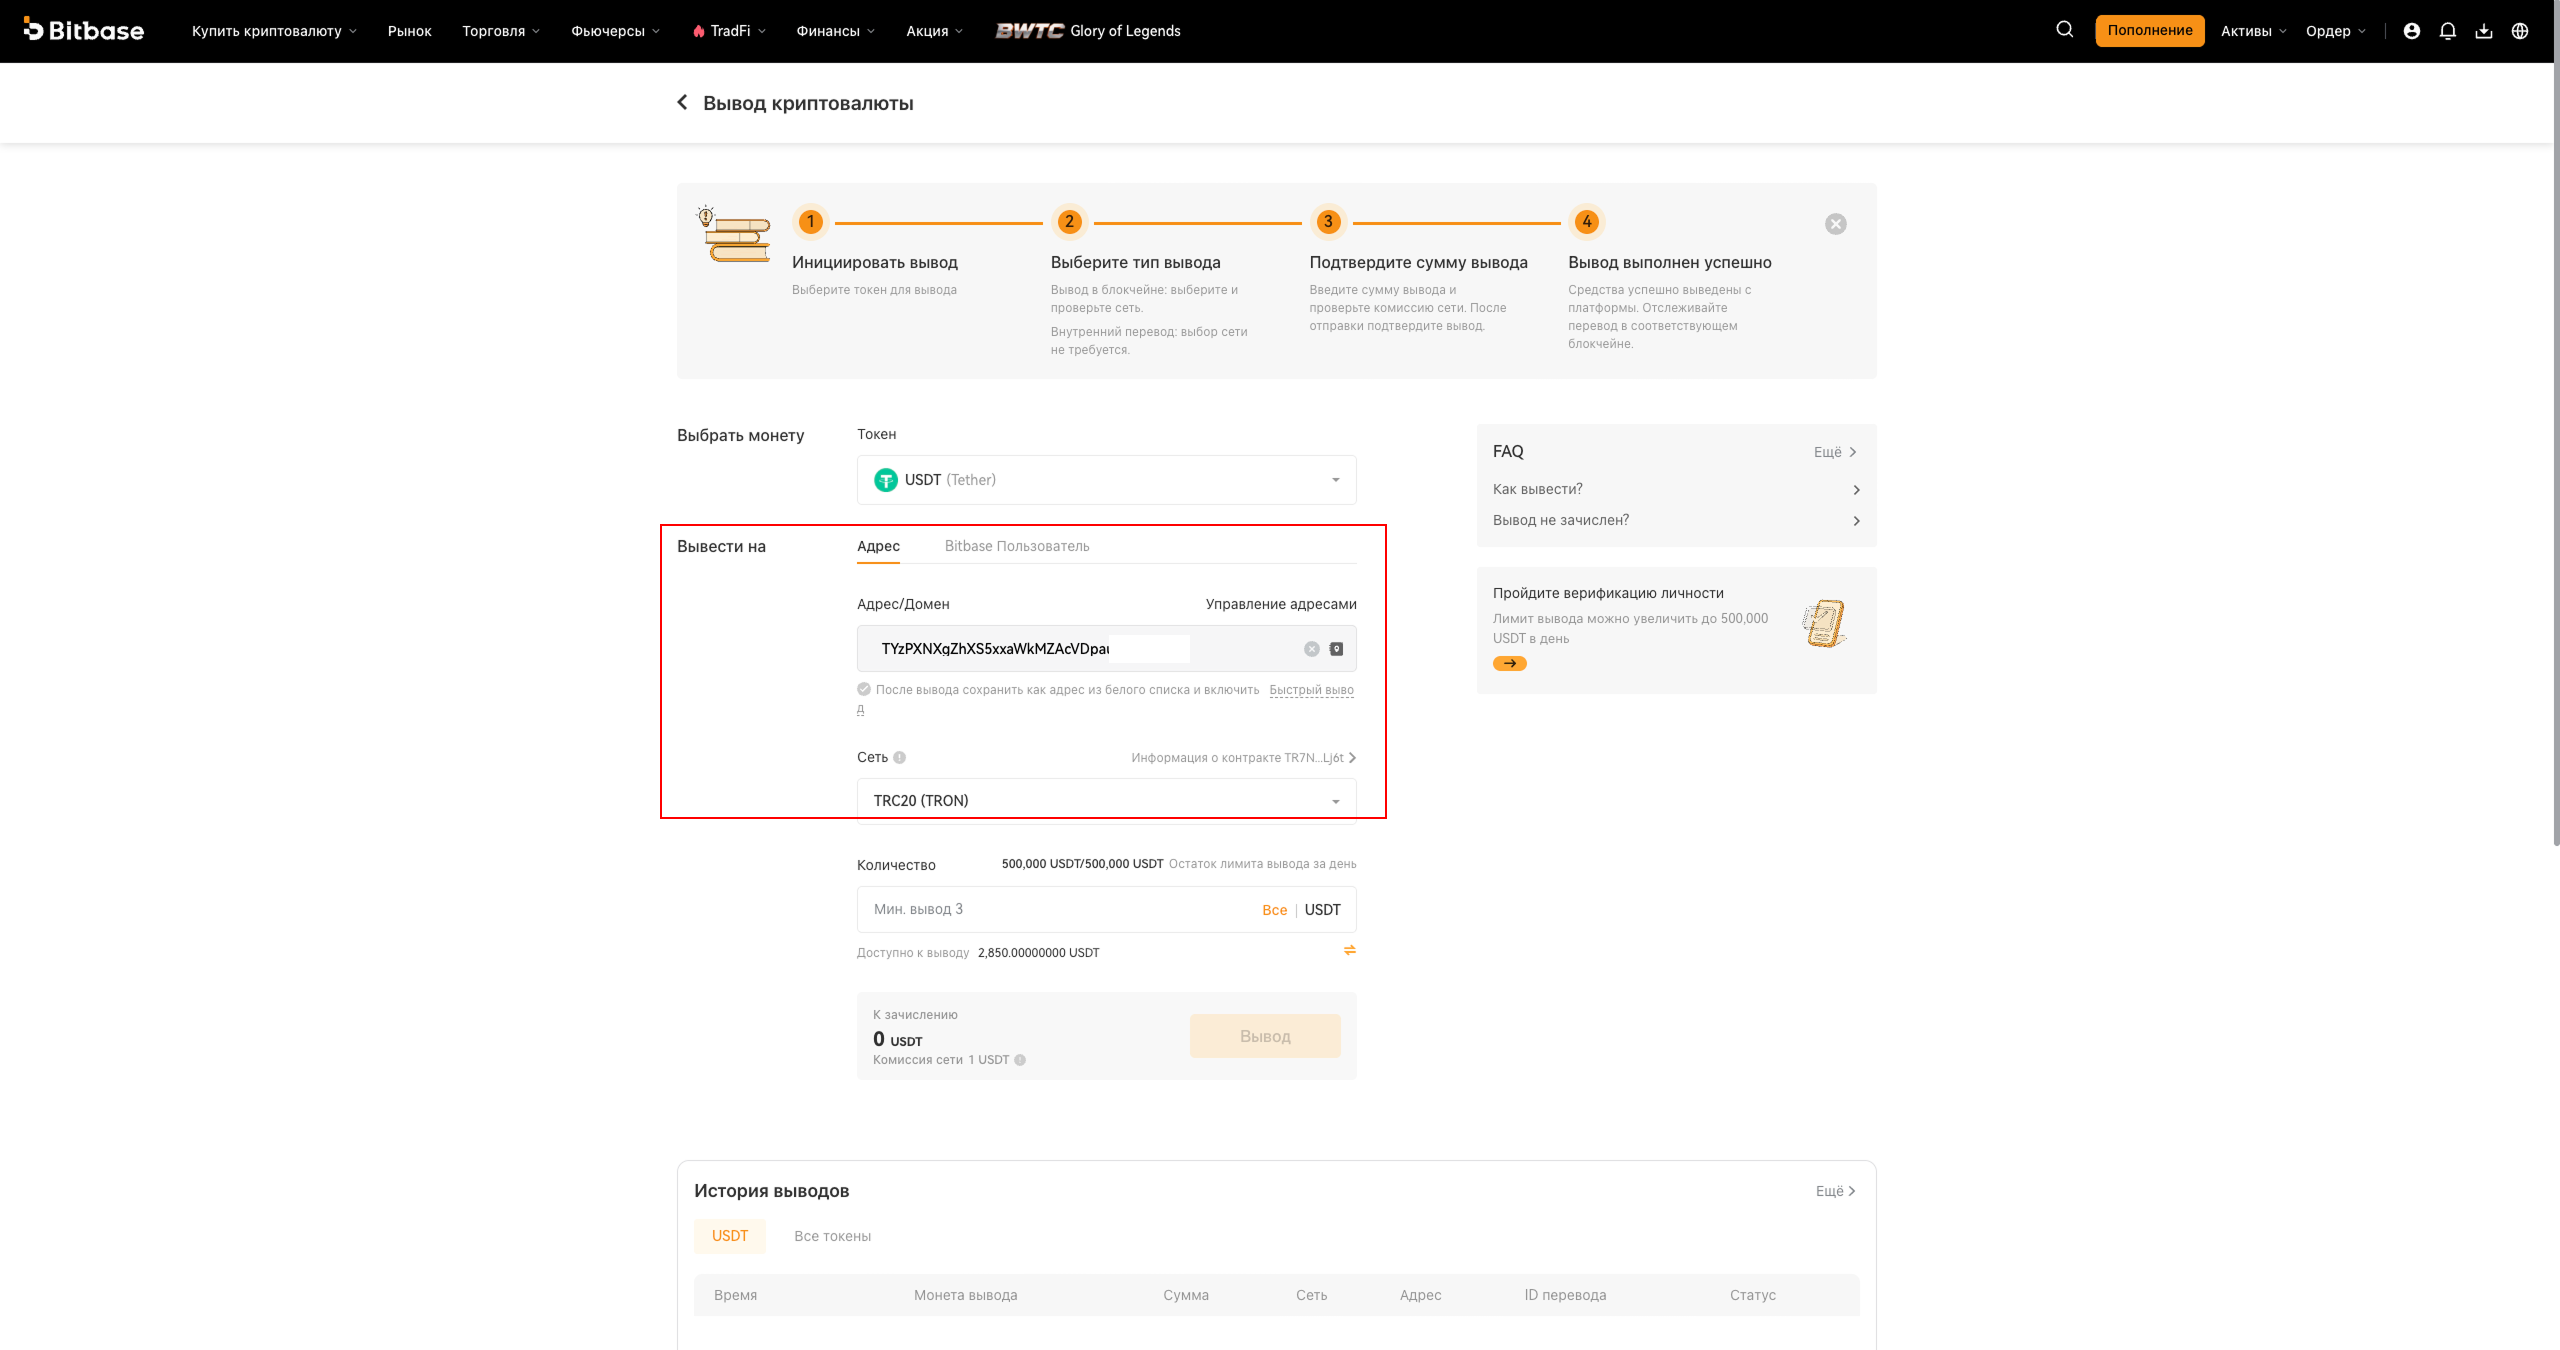Image resolution: width=2560 pixels, height=1350 pixels.
Task: Clear the address field with the X icon
Action: pos(1312,649)
